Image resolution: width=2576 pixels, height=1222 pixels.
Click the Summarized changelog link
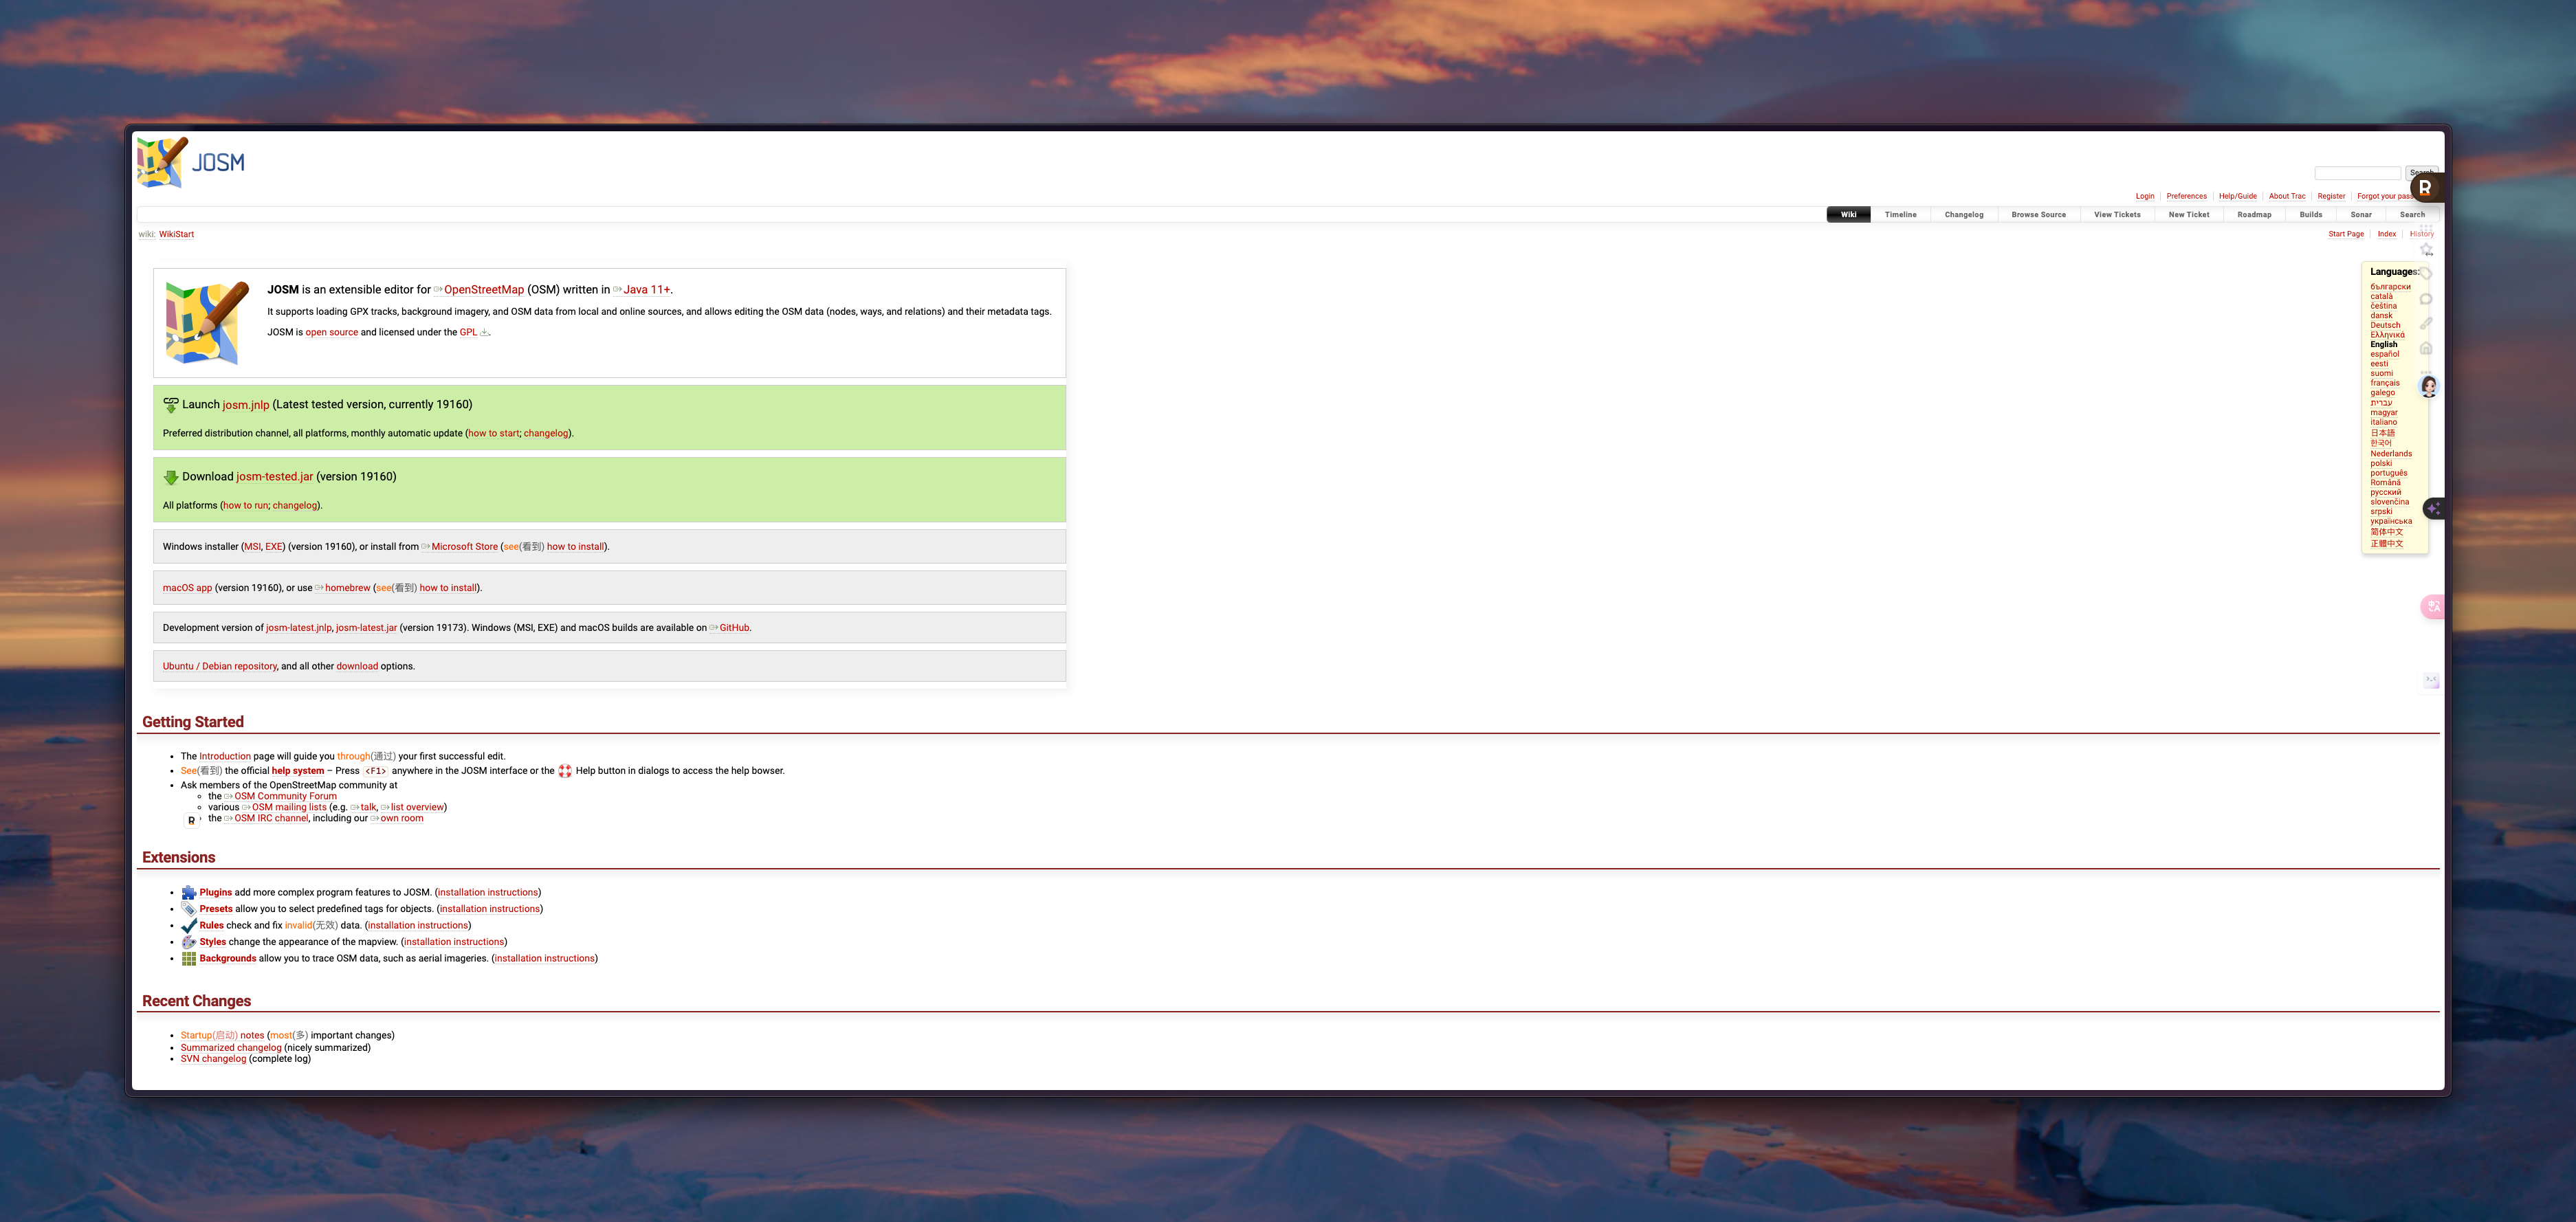point(231,1048)
